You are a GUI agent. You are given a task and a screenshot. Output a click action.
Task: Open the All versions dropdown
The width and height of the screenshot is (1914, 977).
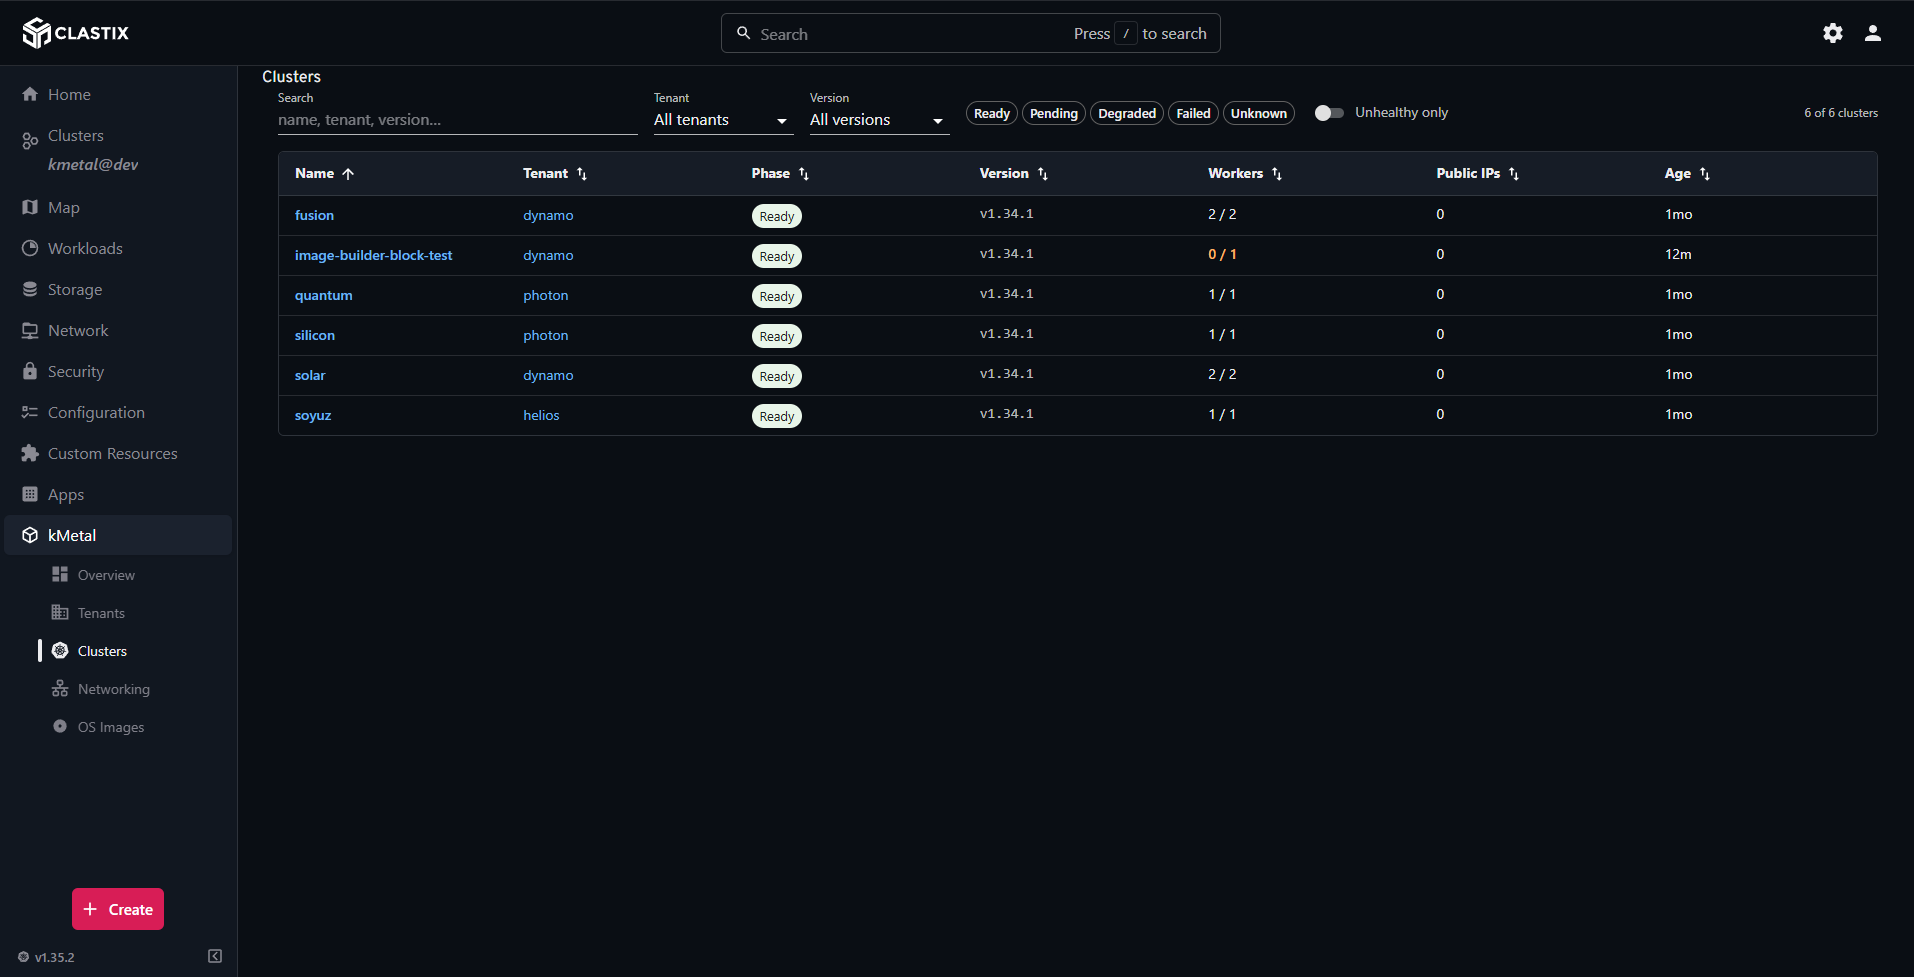(x=879, y=120)
